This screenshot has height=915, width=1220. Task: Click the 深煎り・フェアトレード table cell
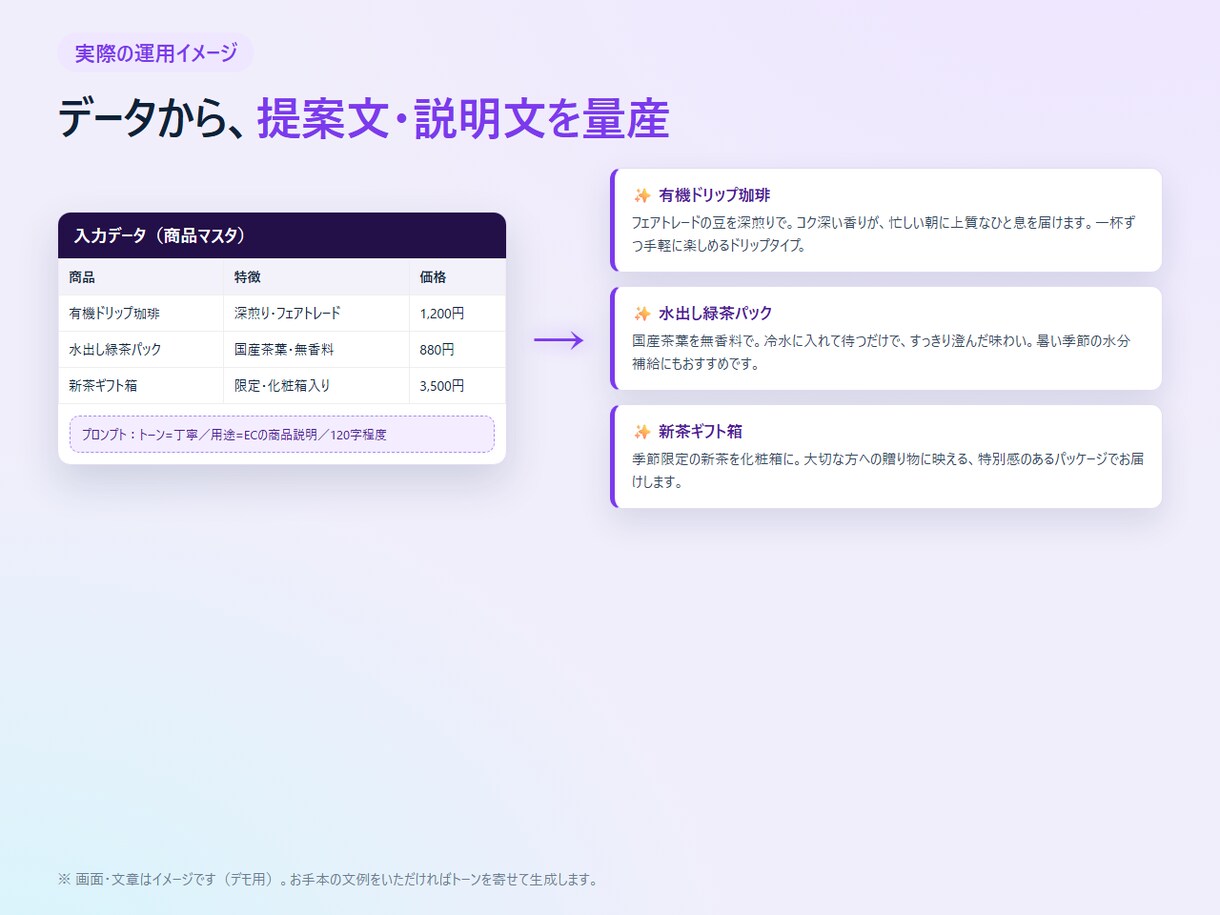point(316,313)
